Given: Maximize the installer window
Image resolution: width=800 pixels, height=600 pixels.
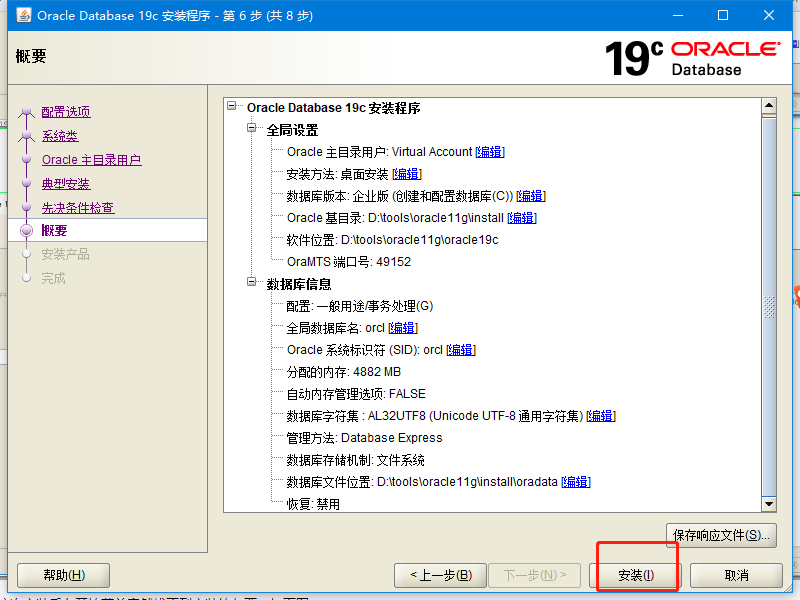Looking at the screenshot, I should tap(722, 15).
